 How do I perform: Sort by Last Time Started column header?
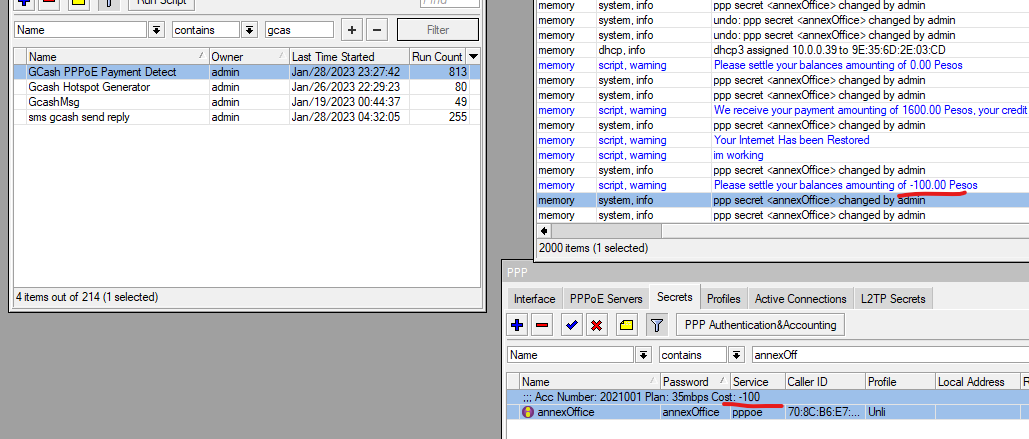click(349, 56)
